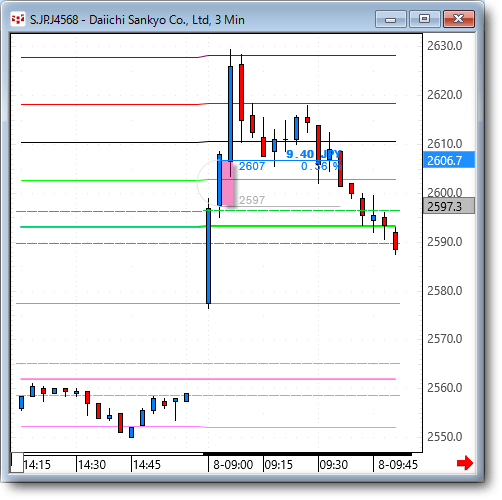Click the 2620.0 price axis label

[x=445, y=95]
